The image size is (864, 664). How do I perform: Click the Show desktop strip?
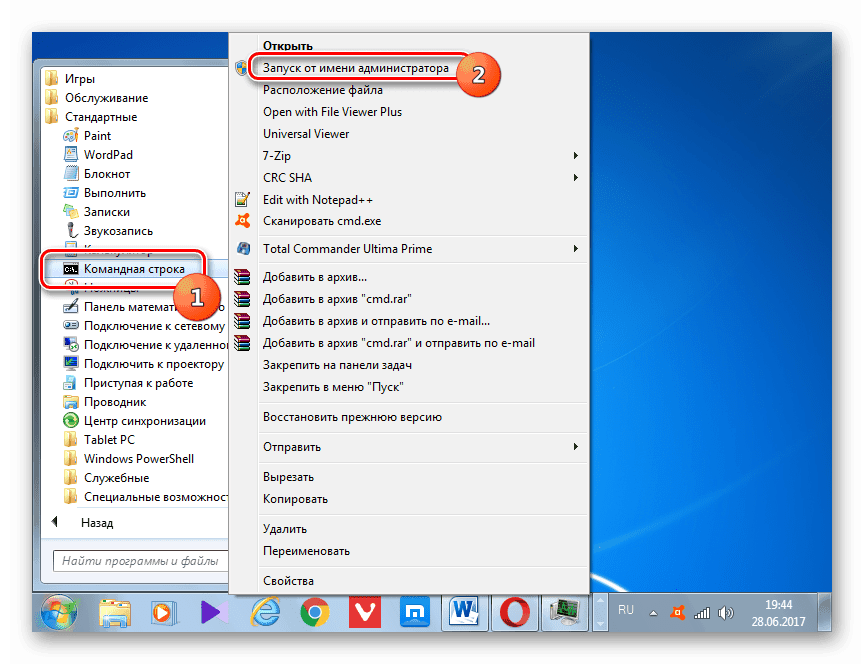(x=825, y=612)
